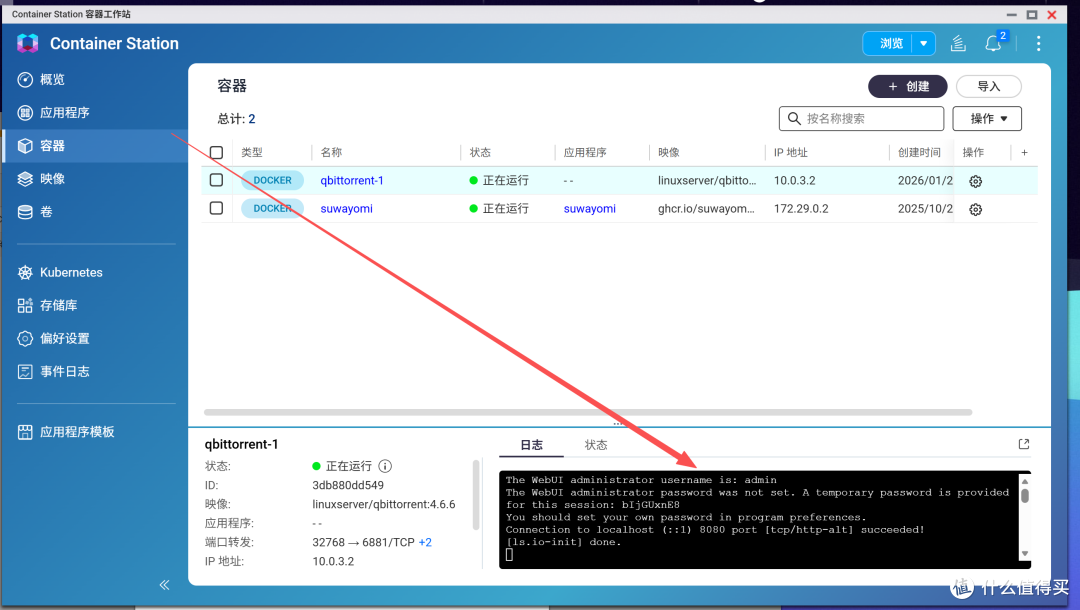Image resolution: width=1080 pixels, height=610 pixels.
Task: Open the three-dot more menu
Action: (1038, 43)
